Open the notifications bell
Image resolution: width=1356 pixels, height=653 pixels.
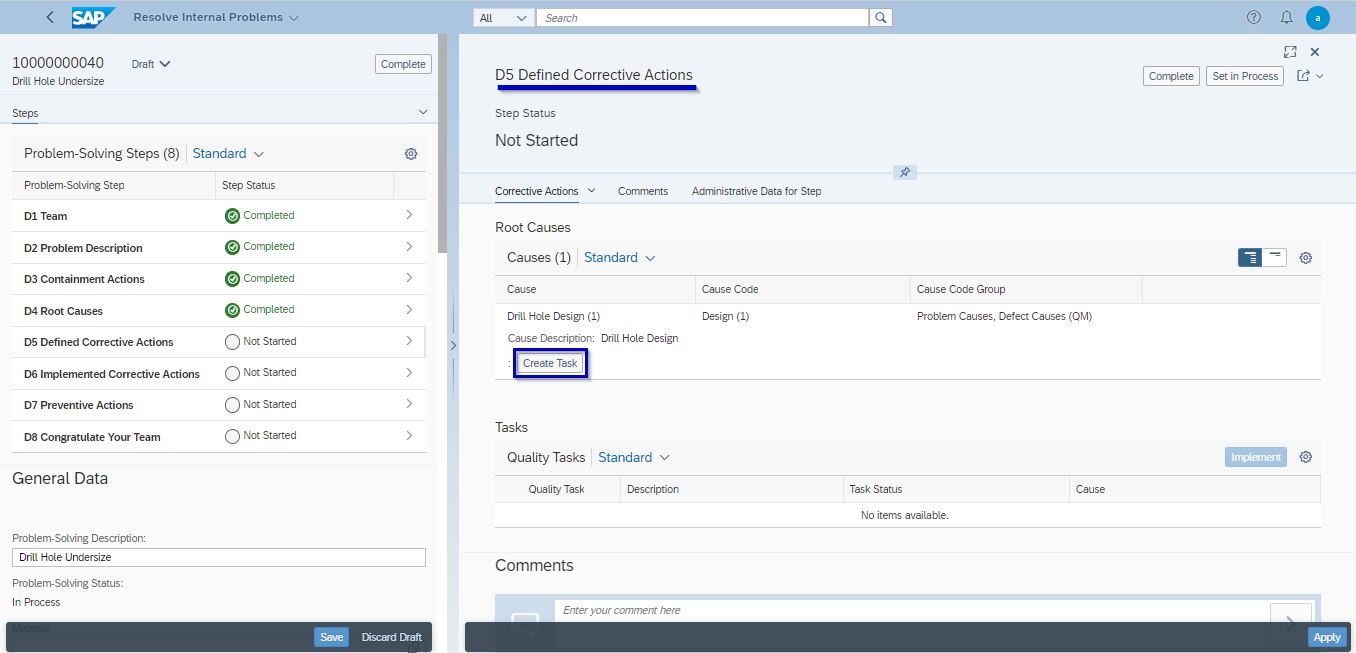coord(1286,17)
